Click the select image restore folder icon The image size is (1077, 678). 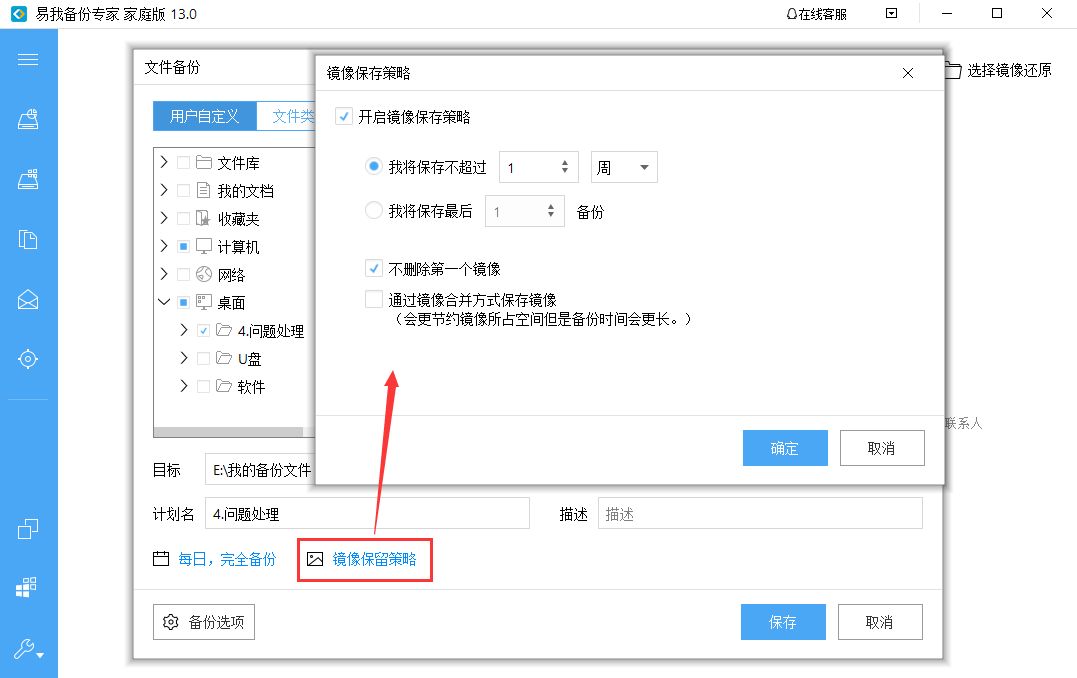coord(953,70)
